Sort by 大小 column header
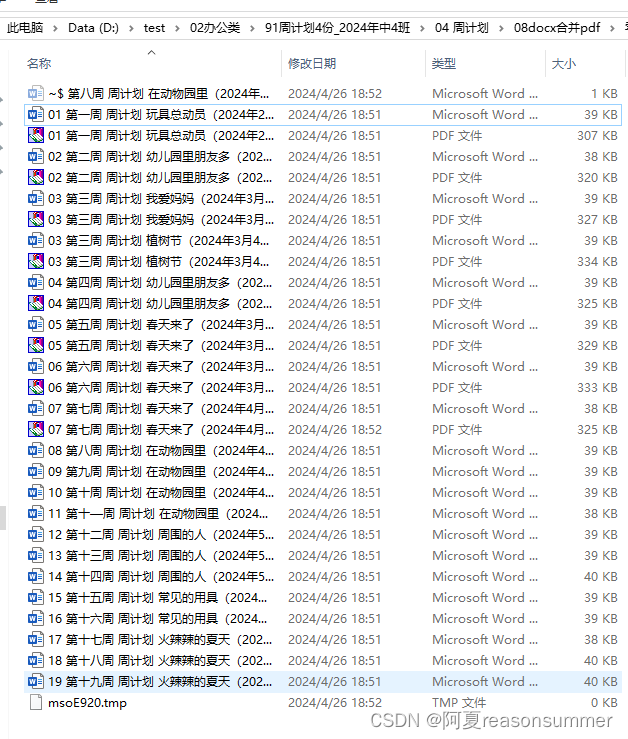 coord(564,63)
